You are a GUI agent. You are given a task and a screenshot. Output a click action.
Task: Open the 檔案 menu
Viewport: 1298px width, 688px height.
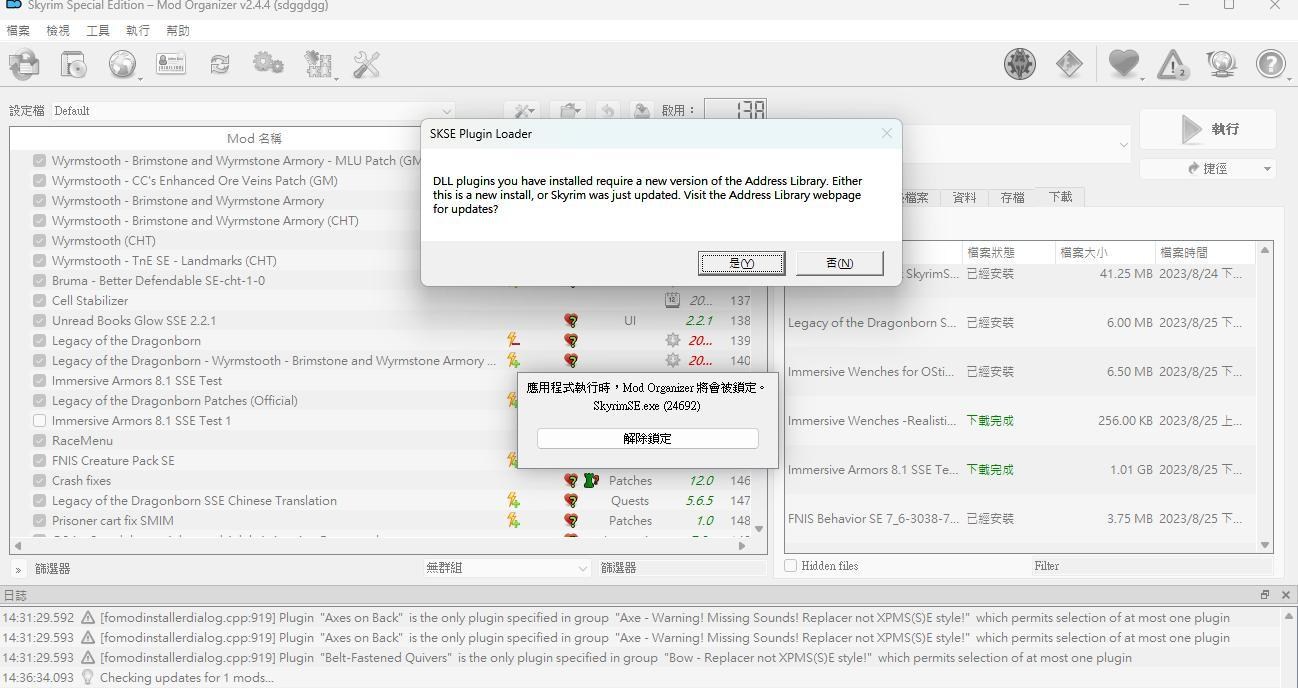tap(18, 31)
